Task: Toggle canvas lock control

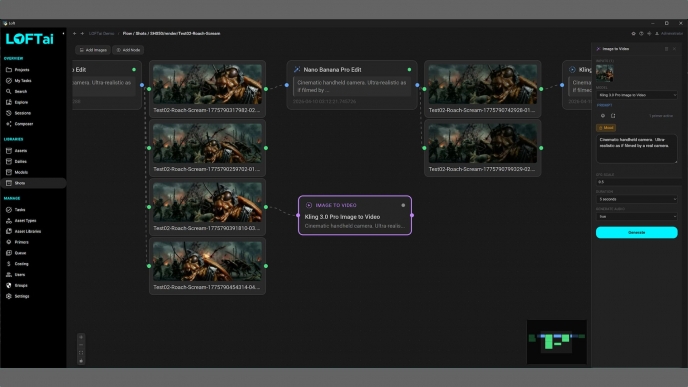Action: coord(81,361)
